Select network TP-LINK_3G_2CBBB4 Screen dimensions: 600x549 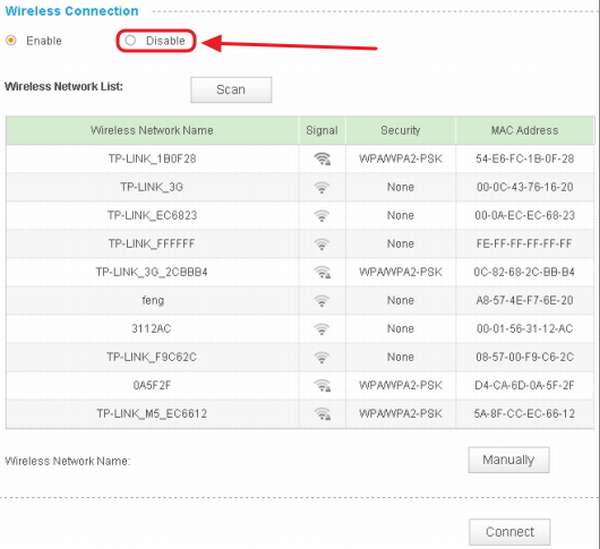152,272
